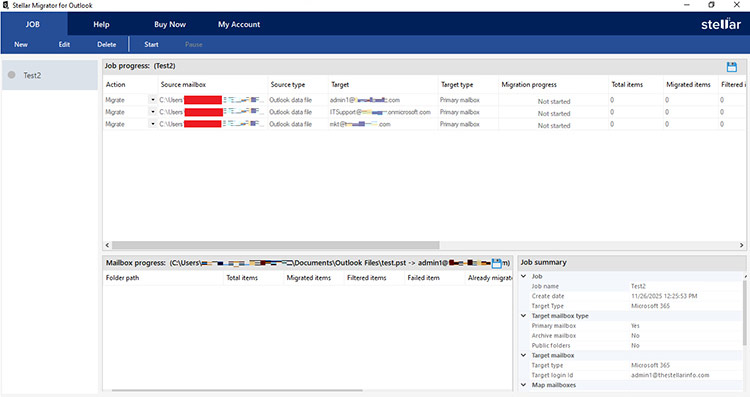
Task: Click the save icon in Job progress header
Action: click(731, 67)
